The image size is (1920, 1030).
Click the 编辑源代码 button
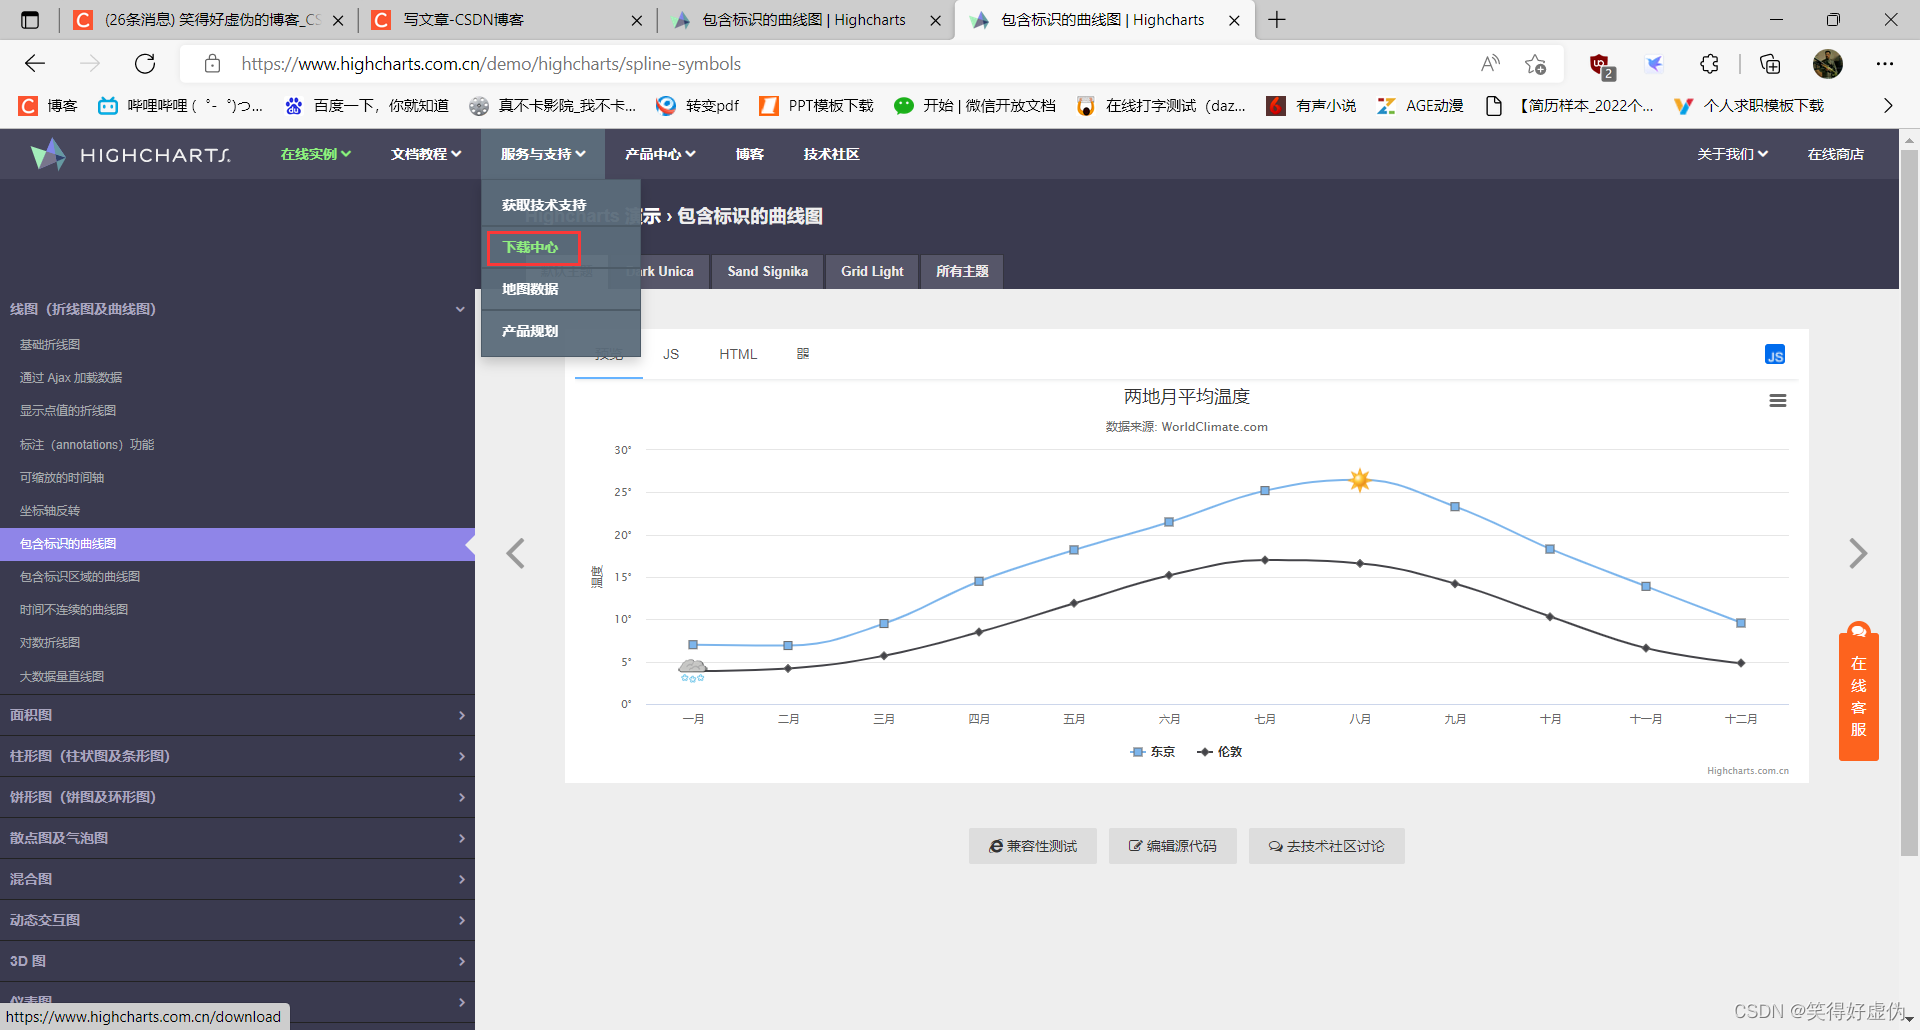(x=1173, y=846)
